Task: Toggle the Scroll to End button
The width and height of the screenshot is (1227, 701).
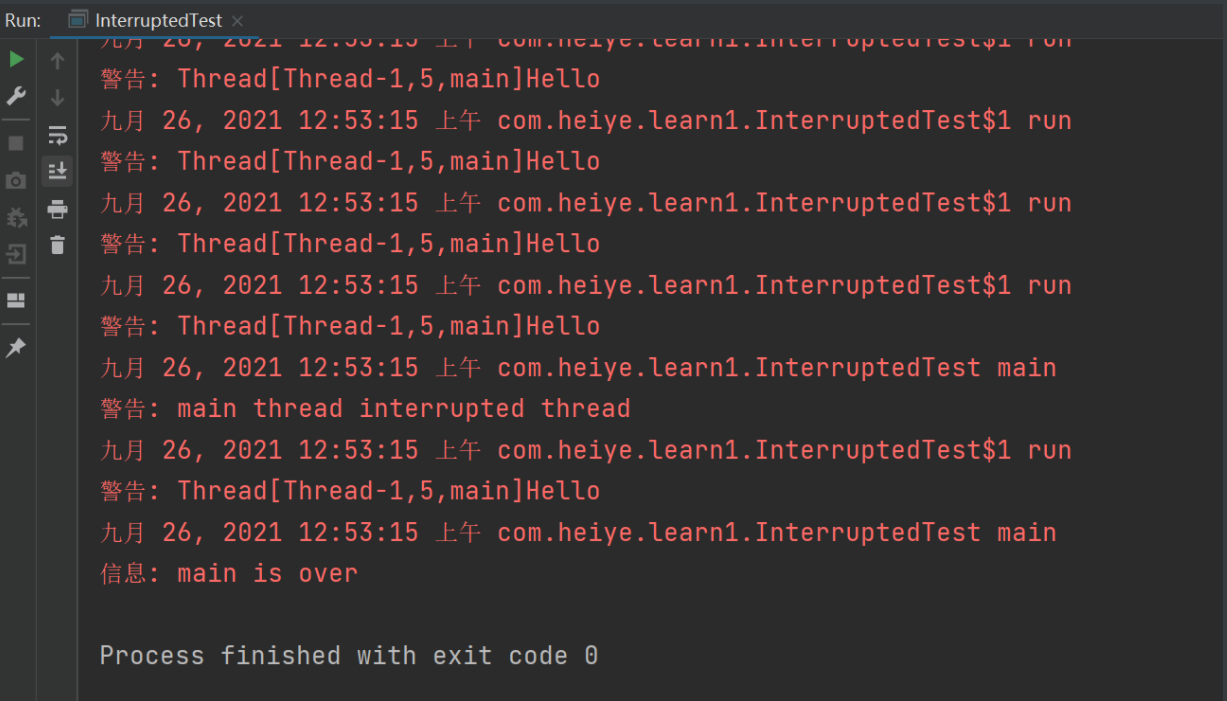Action: pyautogui.click(x=58, y=171)
